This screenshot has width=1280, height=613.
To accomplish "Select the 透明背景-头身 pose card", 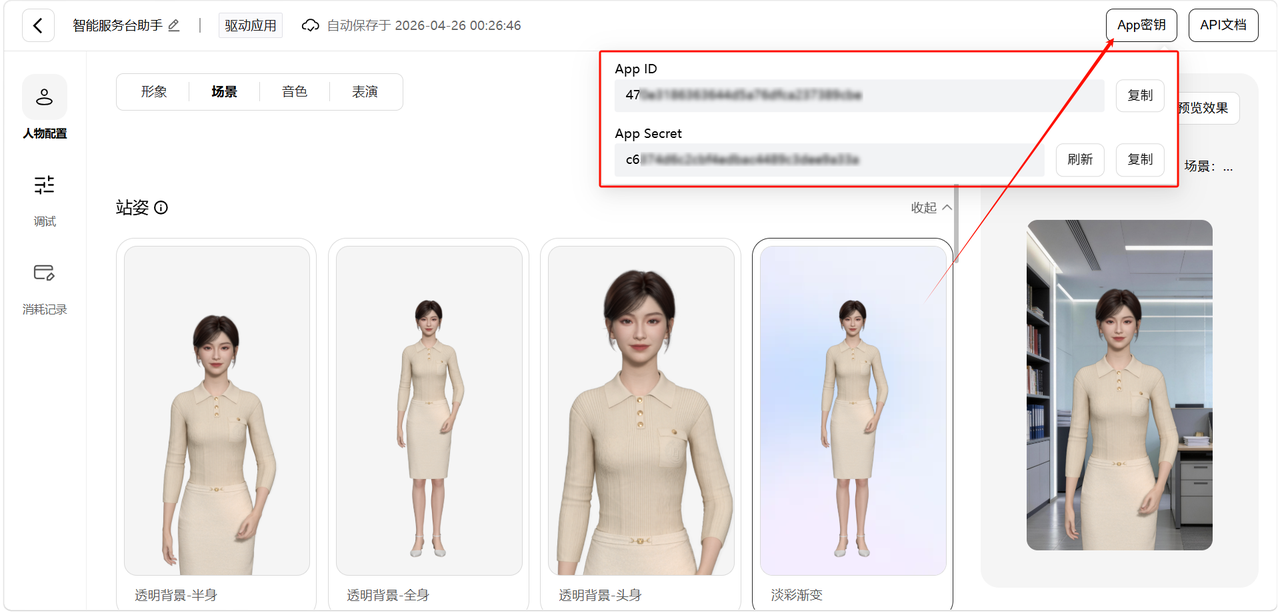I will click(x=641, y=425).
